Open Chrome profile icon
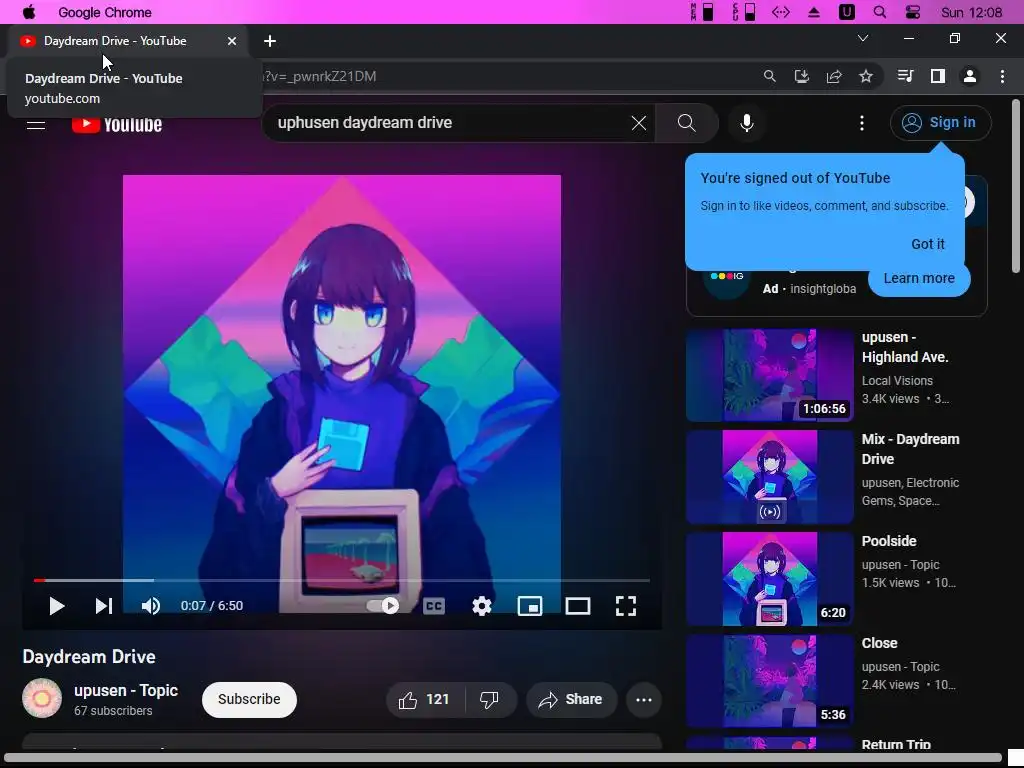Screen dimensions: 1024x768 click(970, 76)
